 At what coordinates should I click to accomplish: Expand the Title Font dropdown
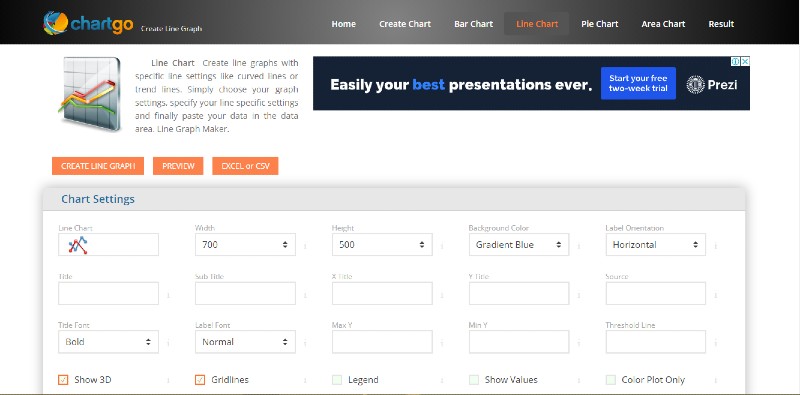coord(108,342)
